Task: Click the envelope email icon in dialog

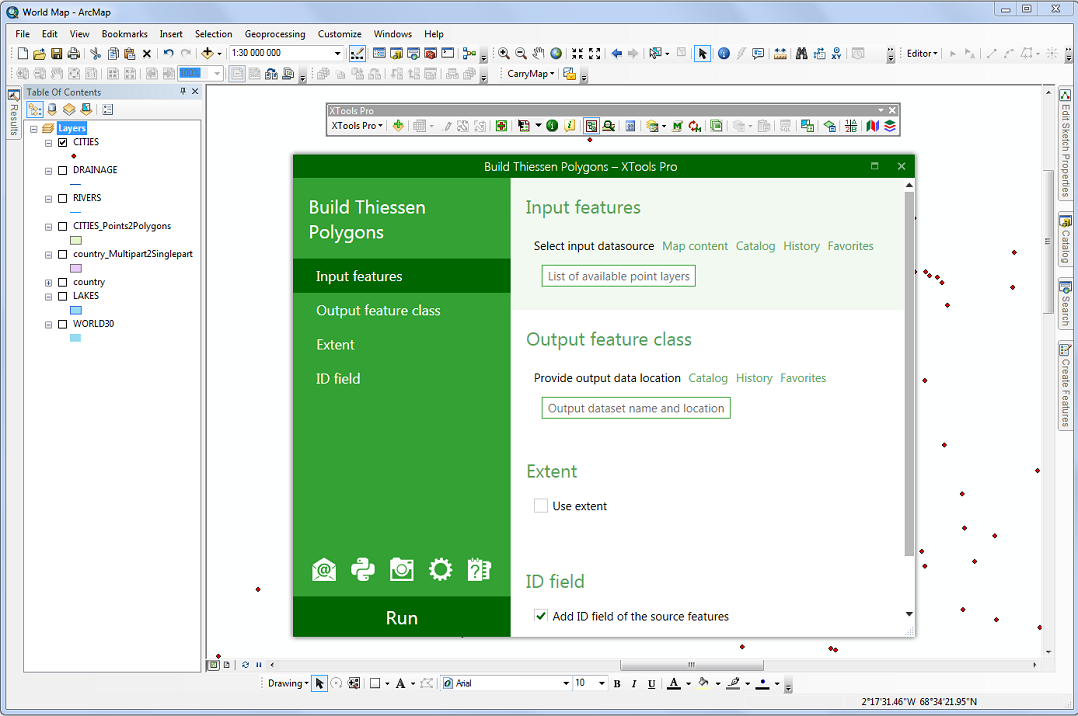Action: (x=324, y=569)
